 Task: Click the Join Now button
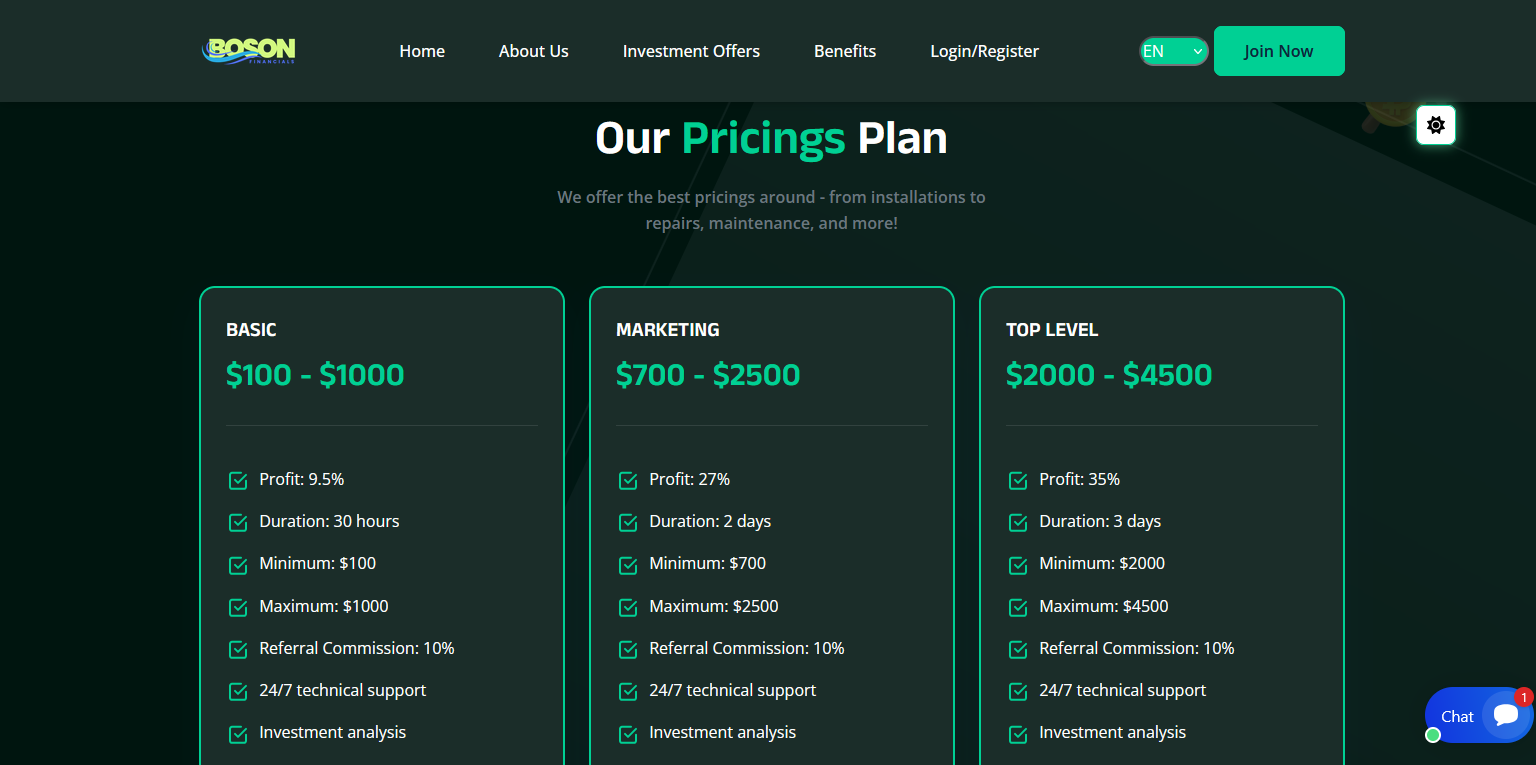click(1279, 51)
